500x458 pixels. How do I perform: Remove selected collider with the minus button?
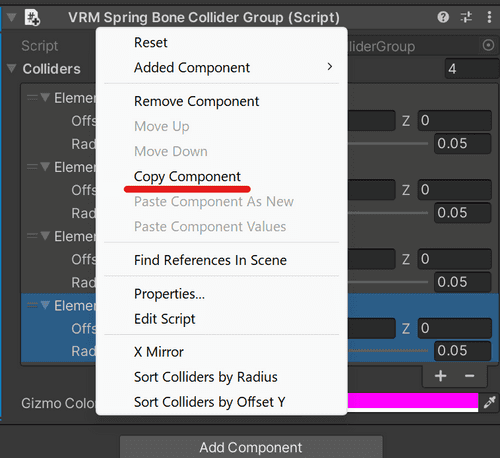point(469,376)
